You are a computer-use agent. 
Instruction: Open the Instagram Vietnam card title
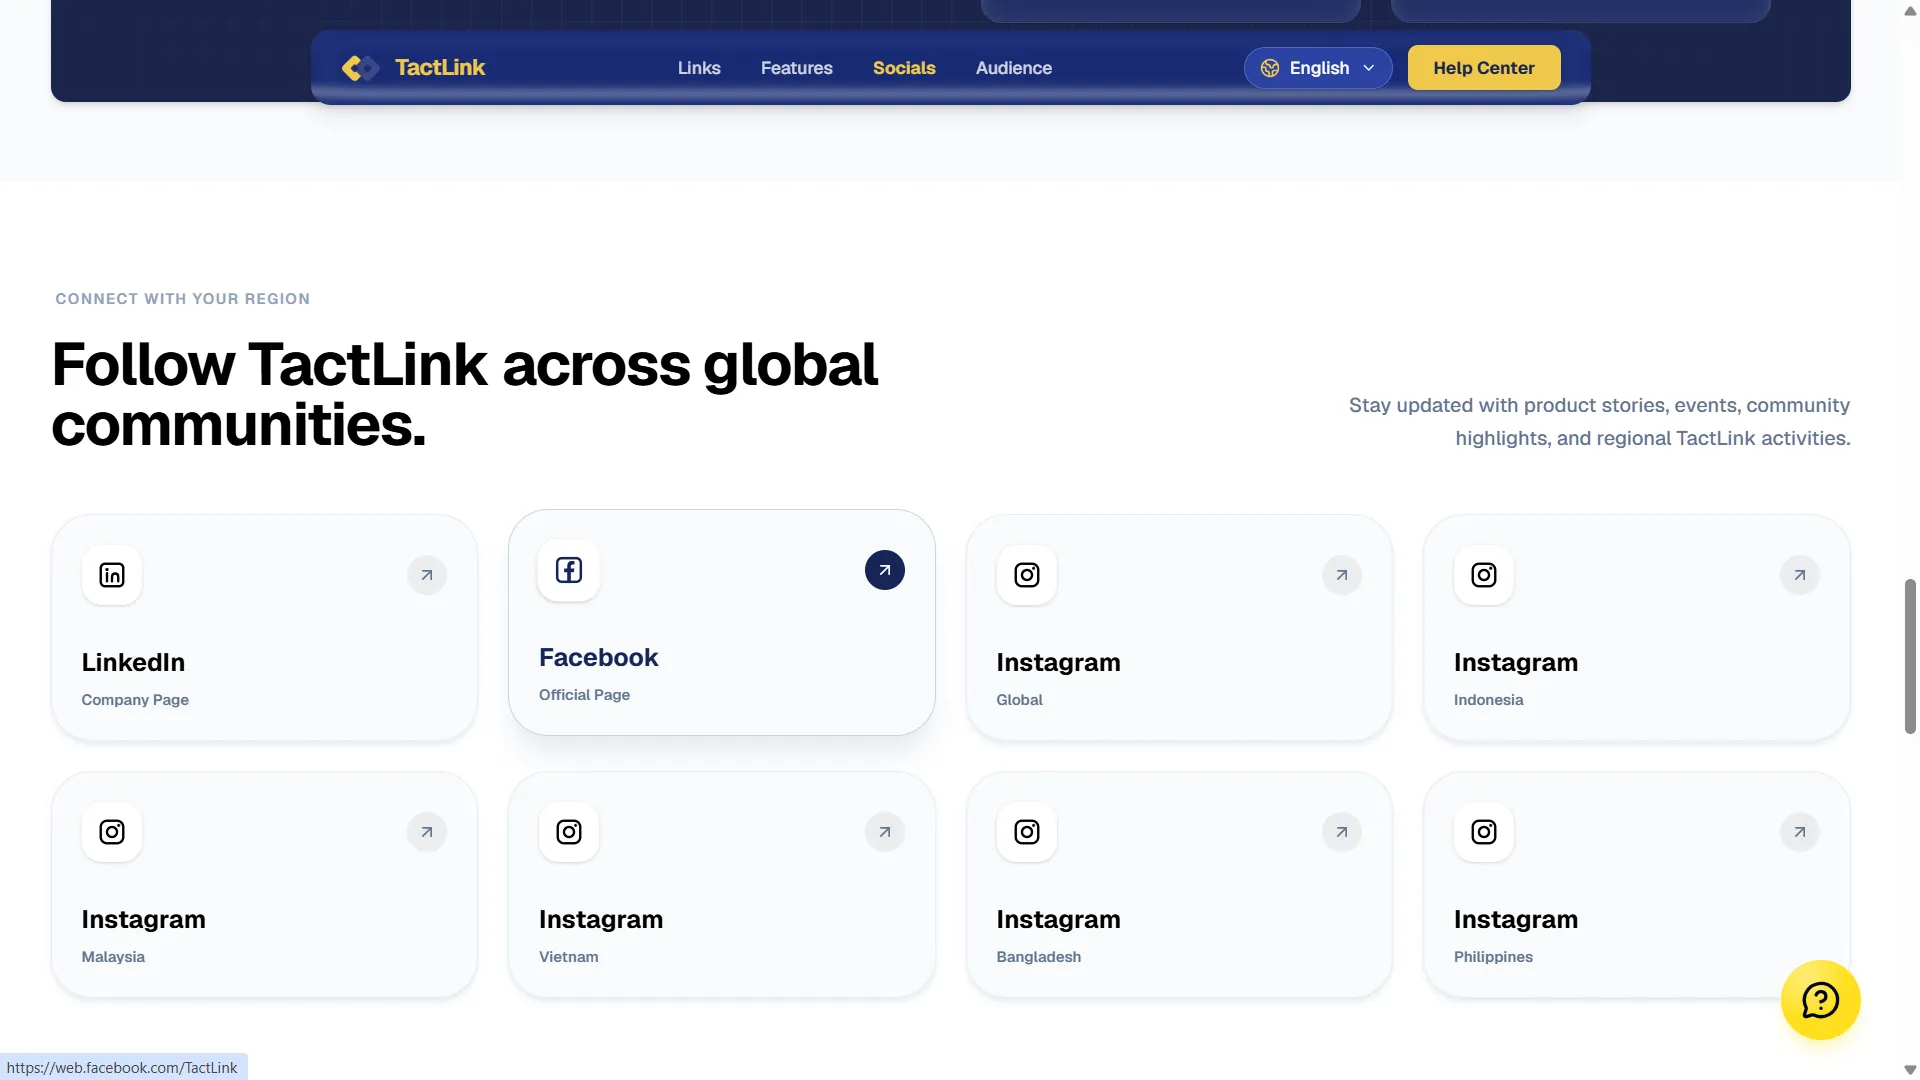601,919
